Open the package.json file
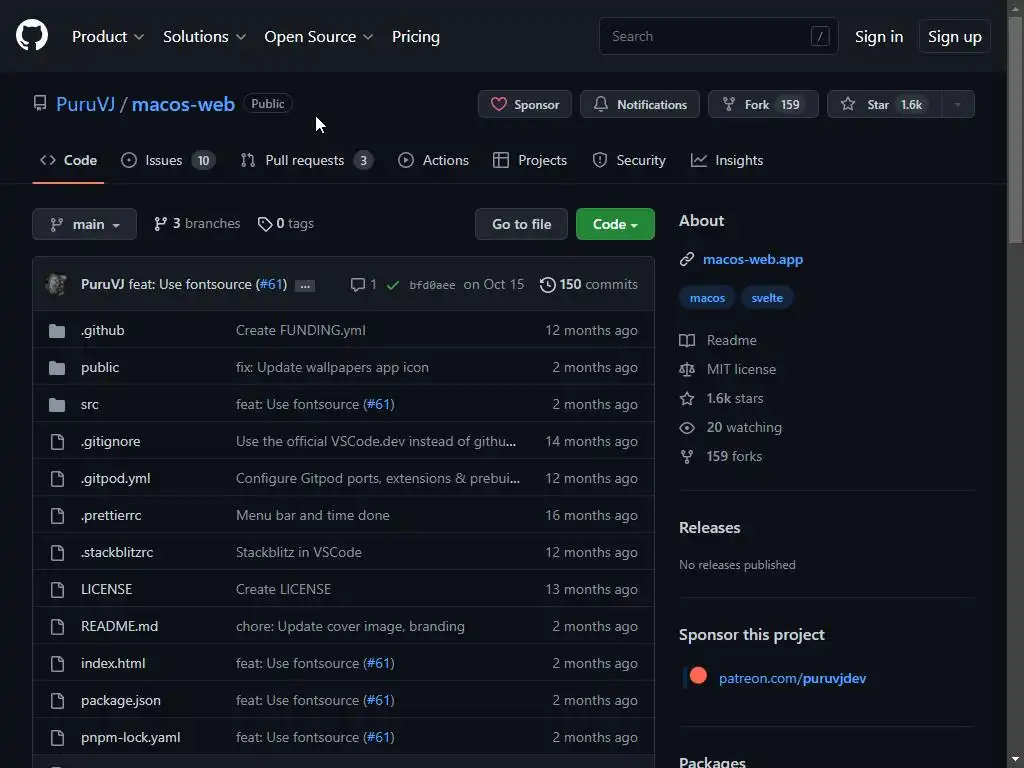The height and width of the screenshot is (768, 1024). pos(121,701)
